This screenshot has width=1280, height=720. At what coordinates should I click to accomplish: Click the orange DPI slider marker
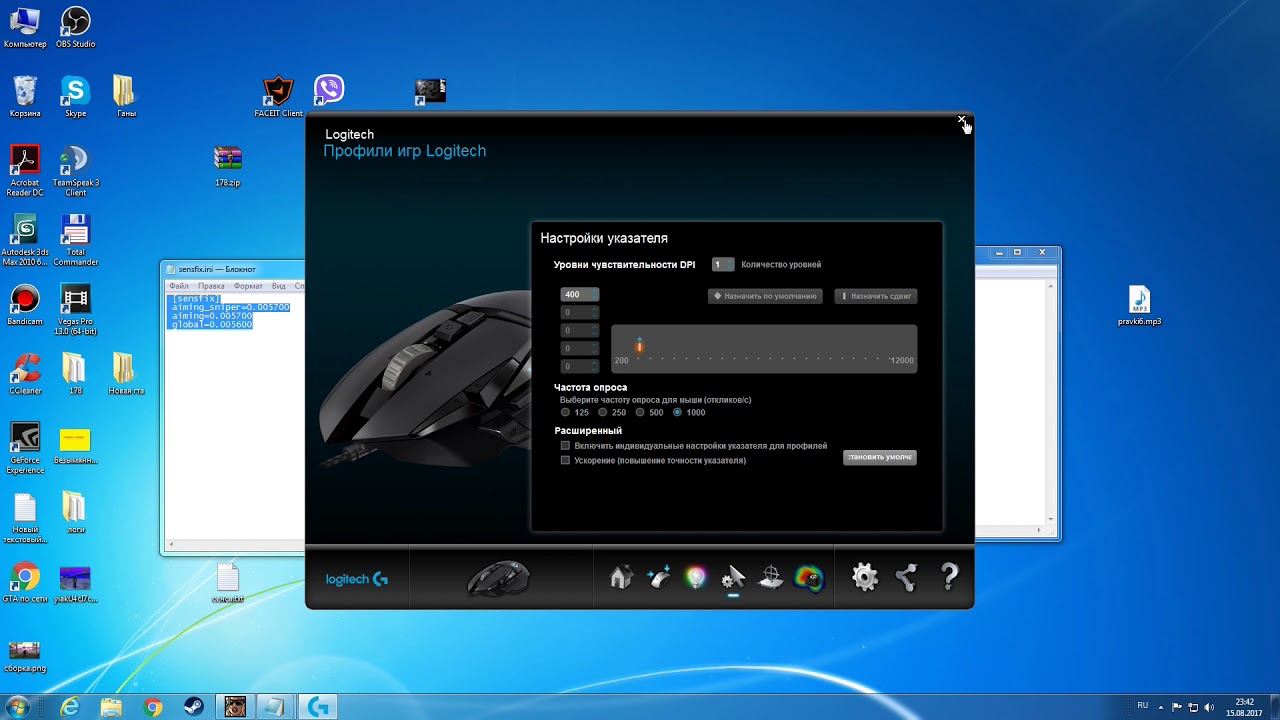point(639,346)
